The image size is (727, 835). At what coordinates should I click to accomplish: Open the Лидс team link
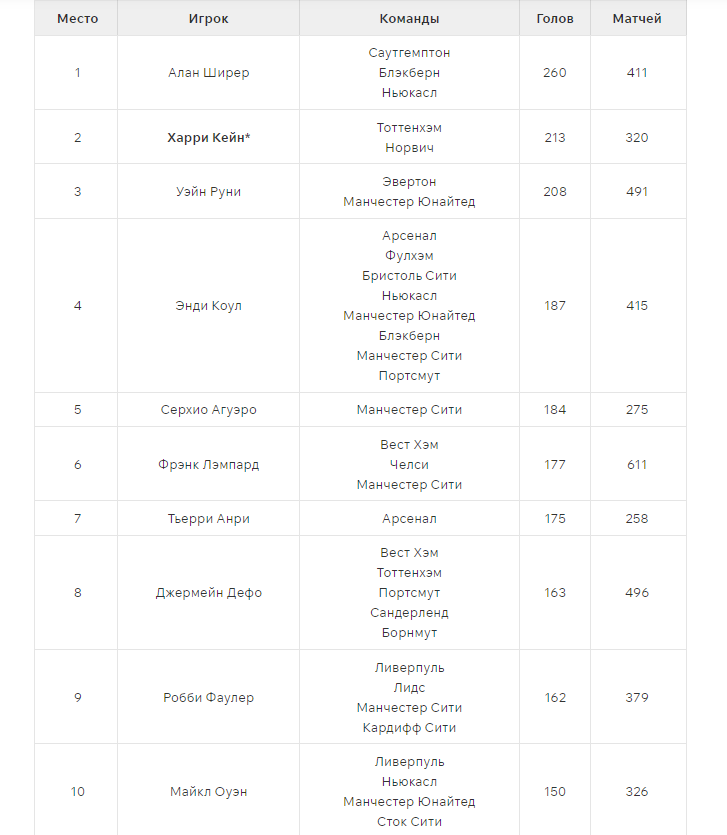tap(409, 688)
